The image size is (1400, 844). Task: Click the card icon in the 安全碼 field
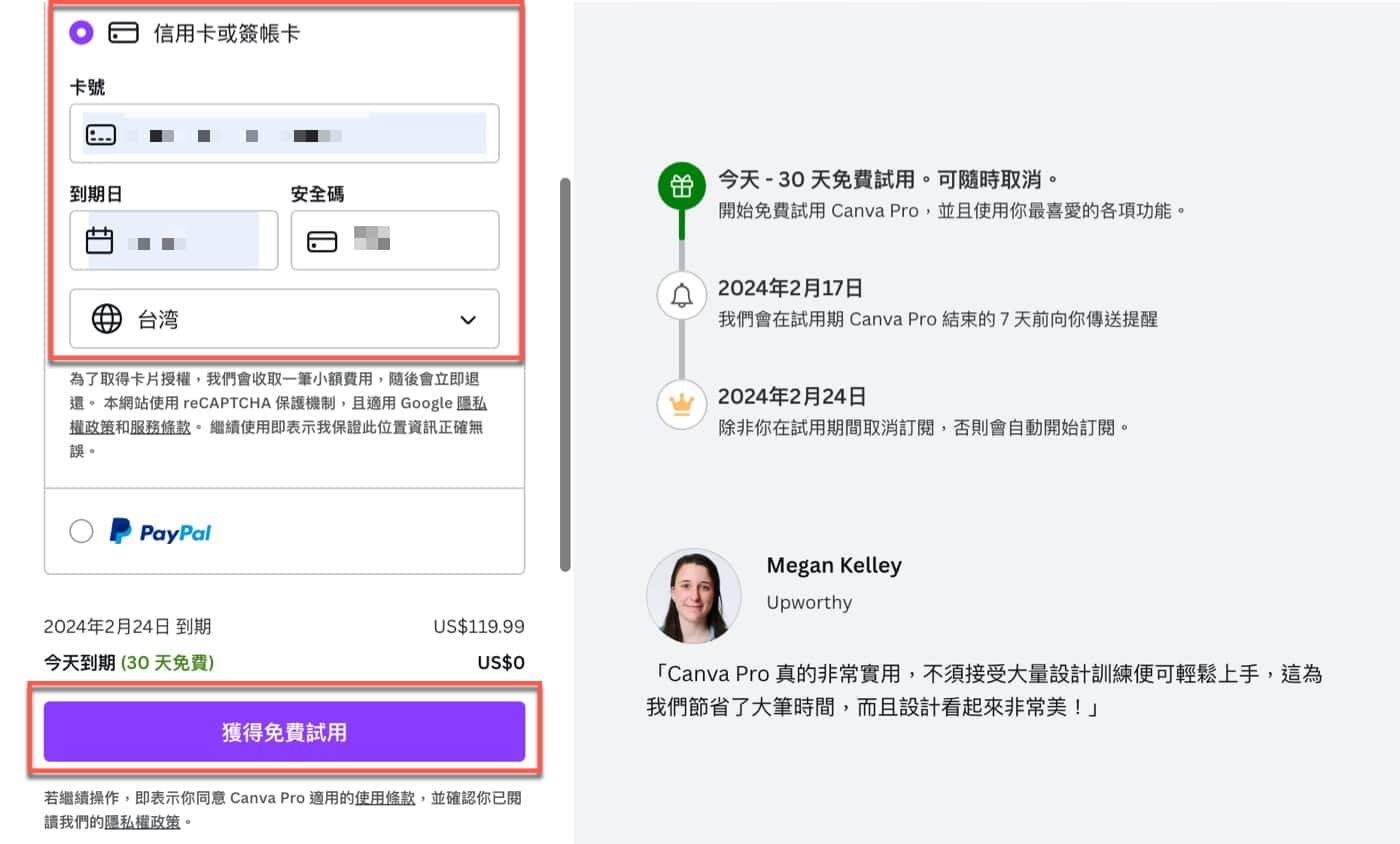pos(322,241)
